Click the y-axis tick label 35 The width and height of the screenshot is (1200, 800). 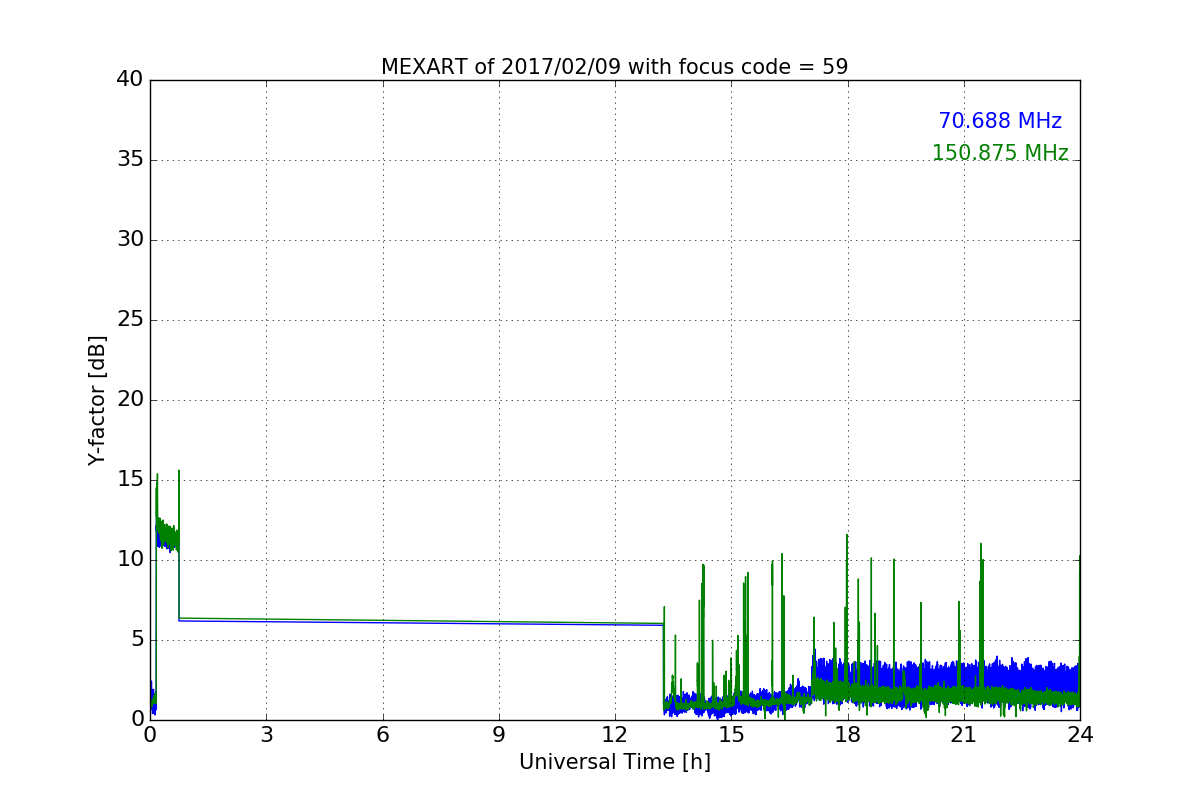[x=130, y=160]
